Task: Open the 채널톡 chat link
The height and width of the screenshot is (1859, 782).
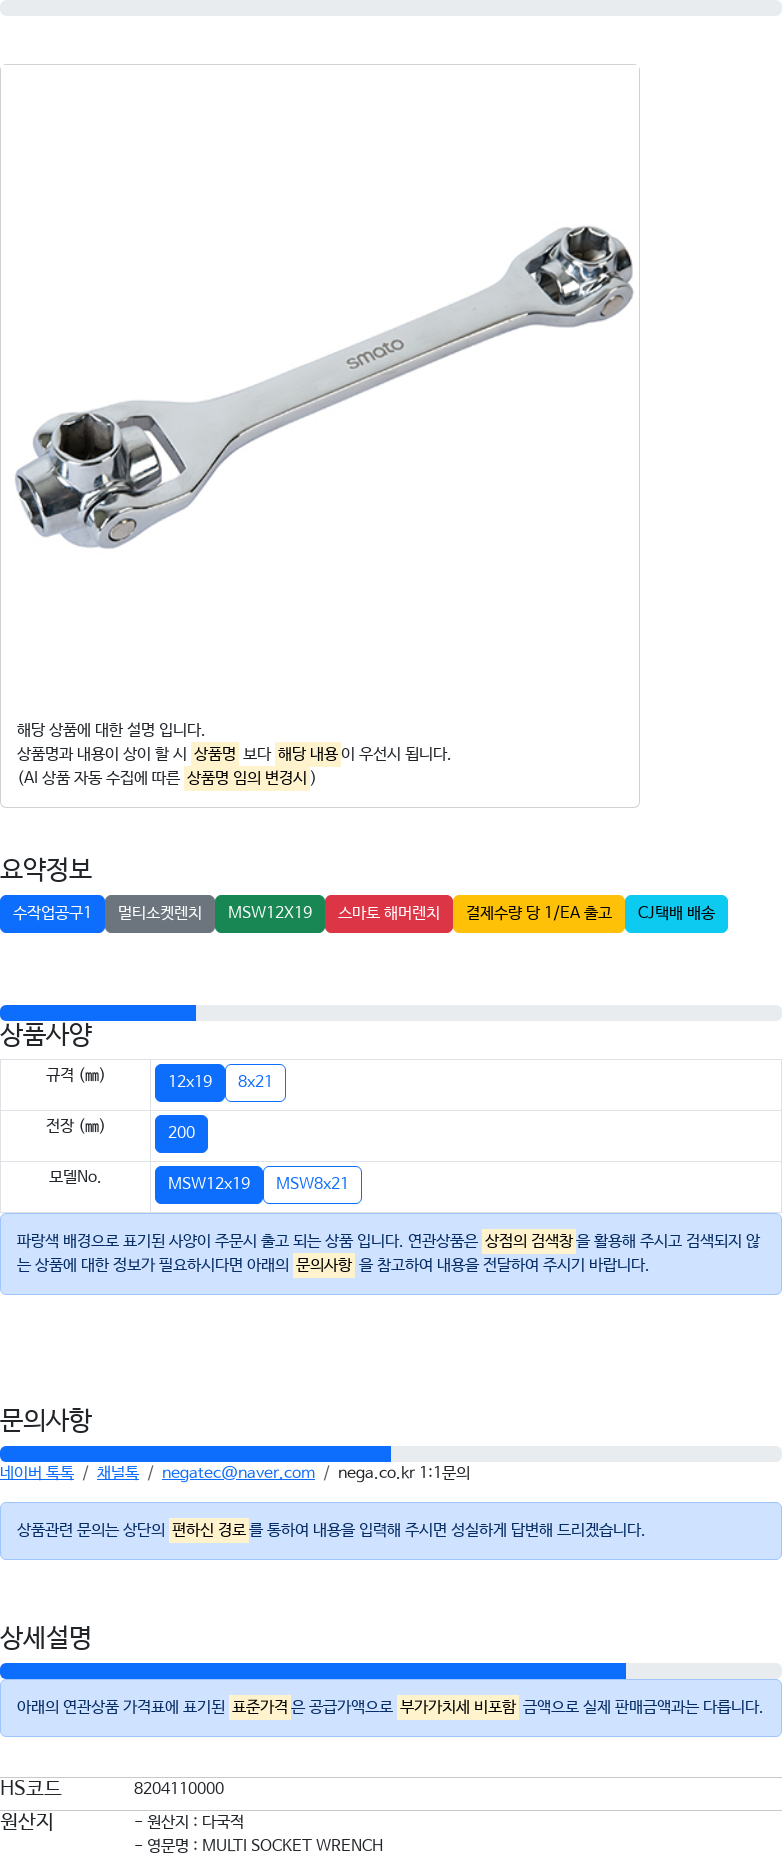Action: 118,1473
